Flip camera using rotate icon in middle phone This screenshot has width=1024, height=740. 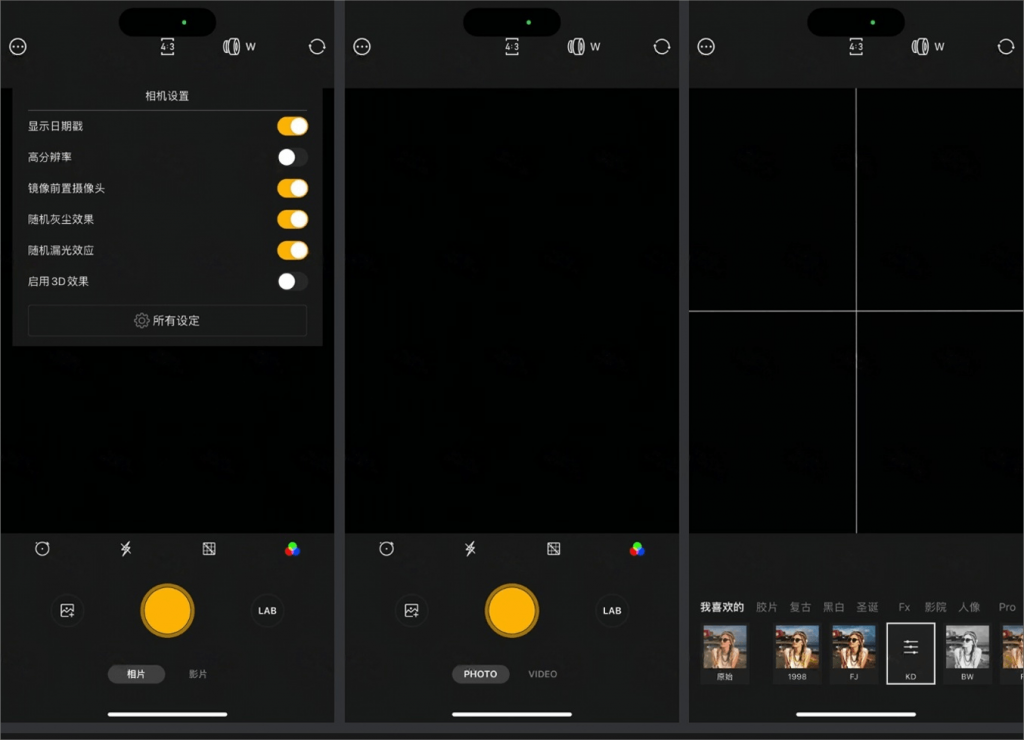pyautogui.click(x=662, y=46)
